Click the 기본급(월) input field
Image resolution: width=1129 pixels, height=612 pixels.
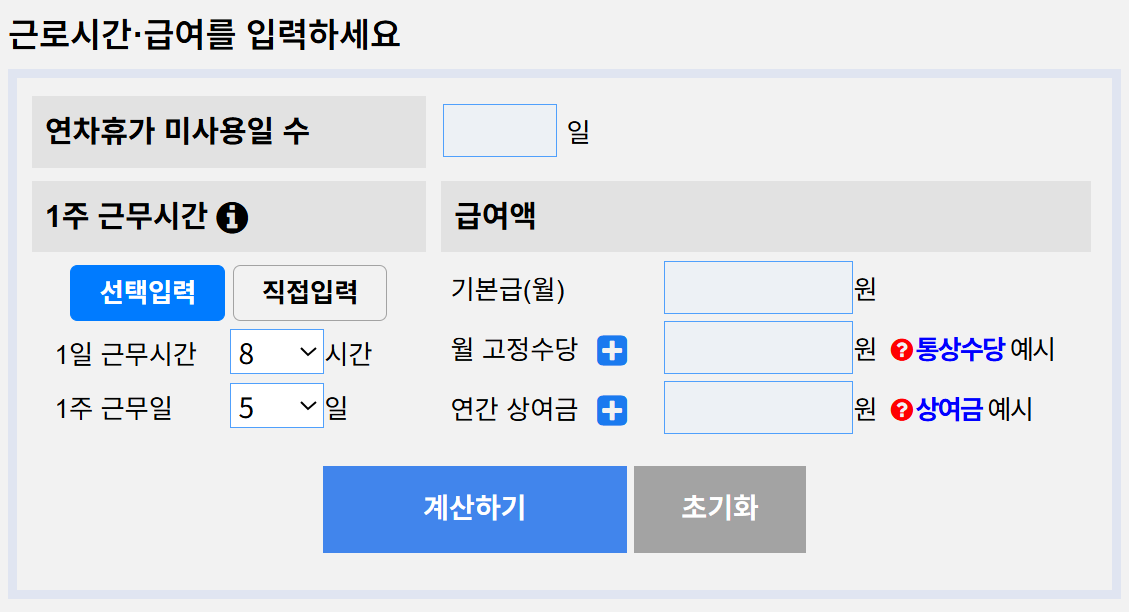pyautogui.click(x=757, y=287)
